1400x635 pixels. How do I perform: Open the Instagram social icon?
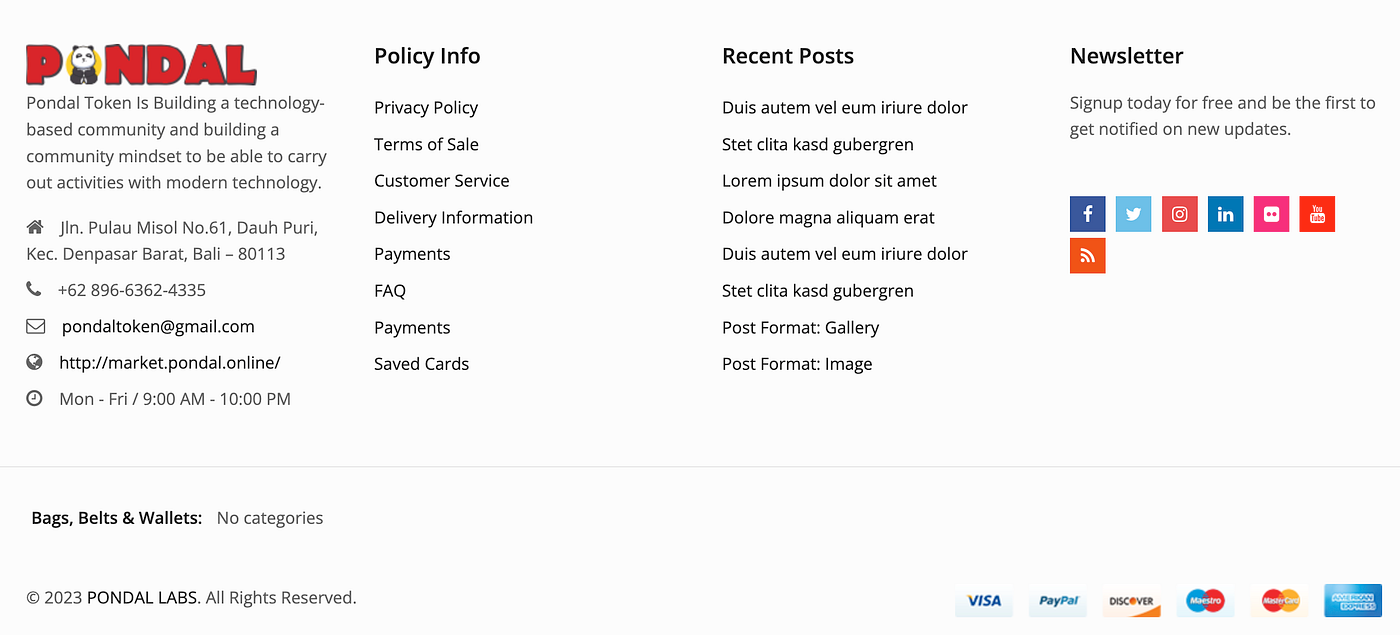(x=1179, y=214)
